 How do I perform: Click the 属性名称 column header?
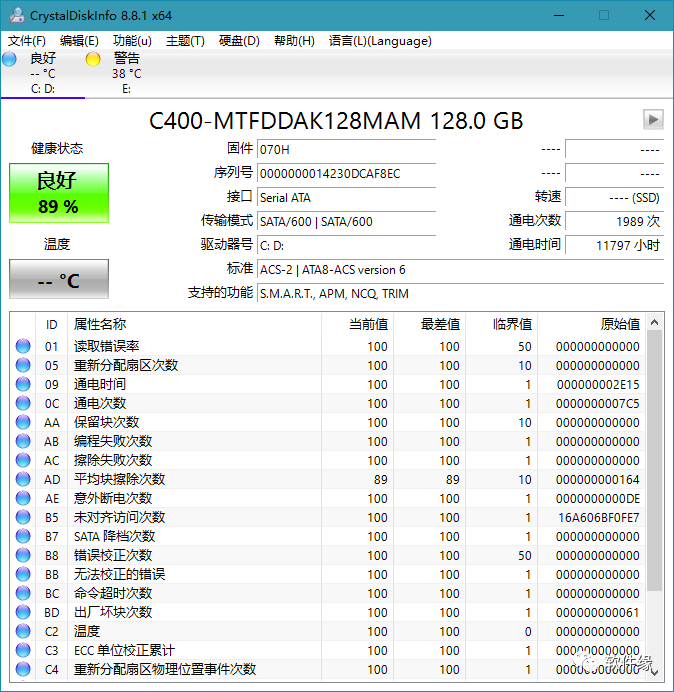tap(194, 324)
